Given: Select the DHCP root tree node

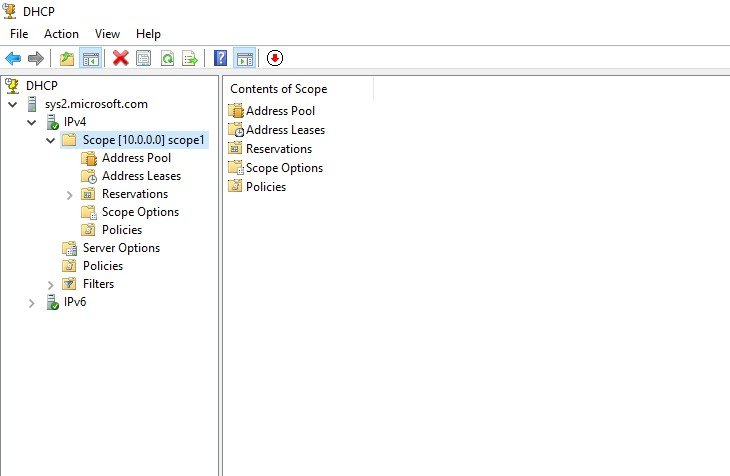Looking at the screenshot, I should tap(42, 86).
